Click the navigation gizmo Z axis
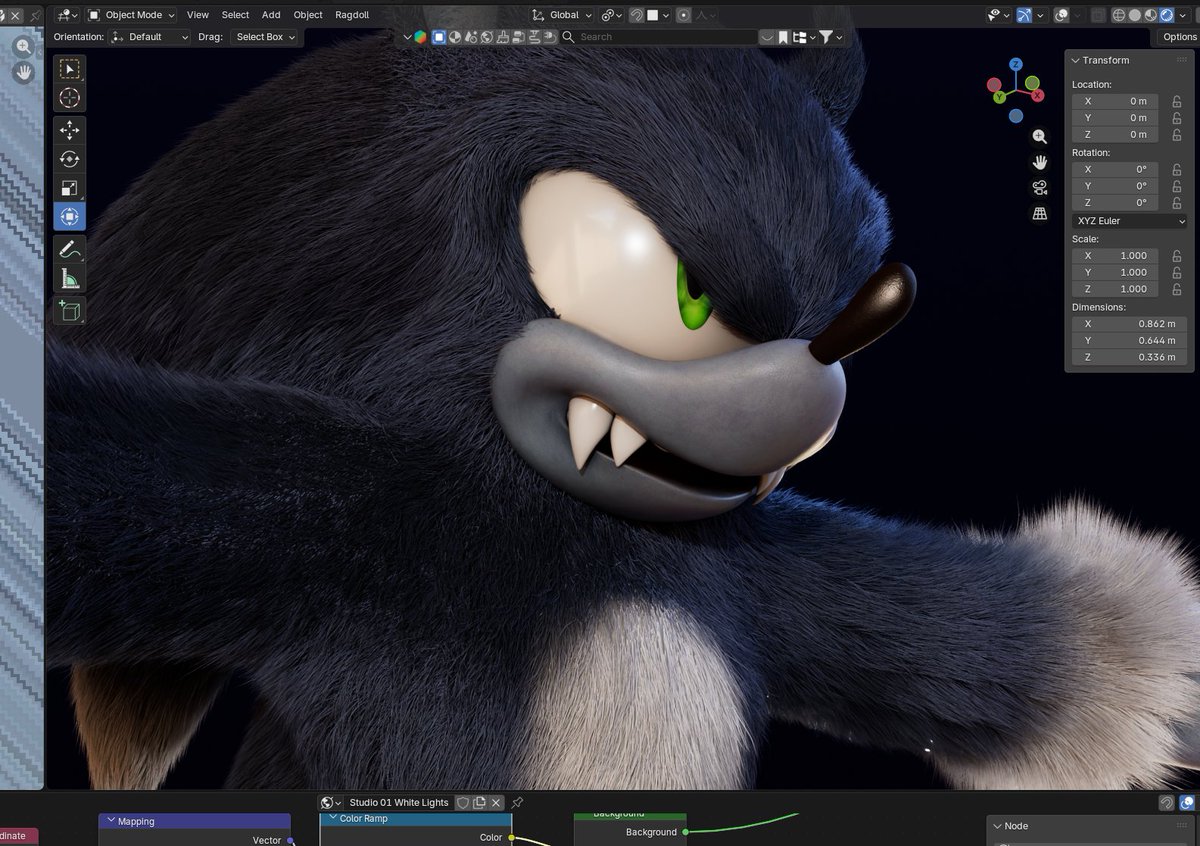1200x846 pixels. 1015,65
